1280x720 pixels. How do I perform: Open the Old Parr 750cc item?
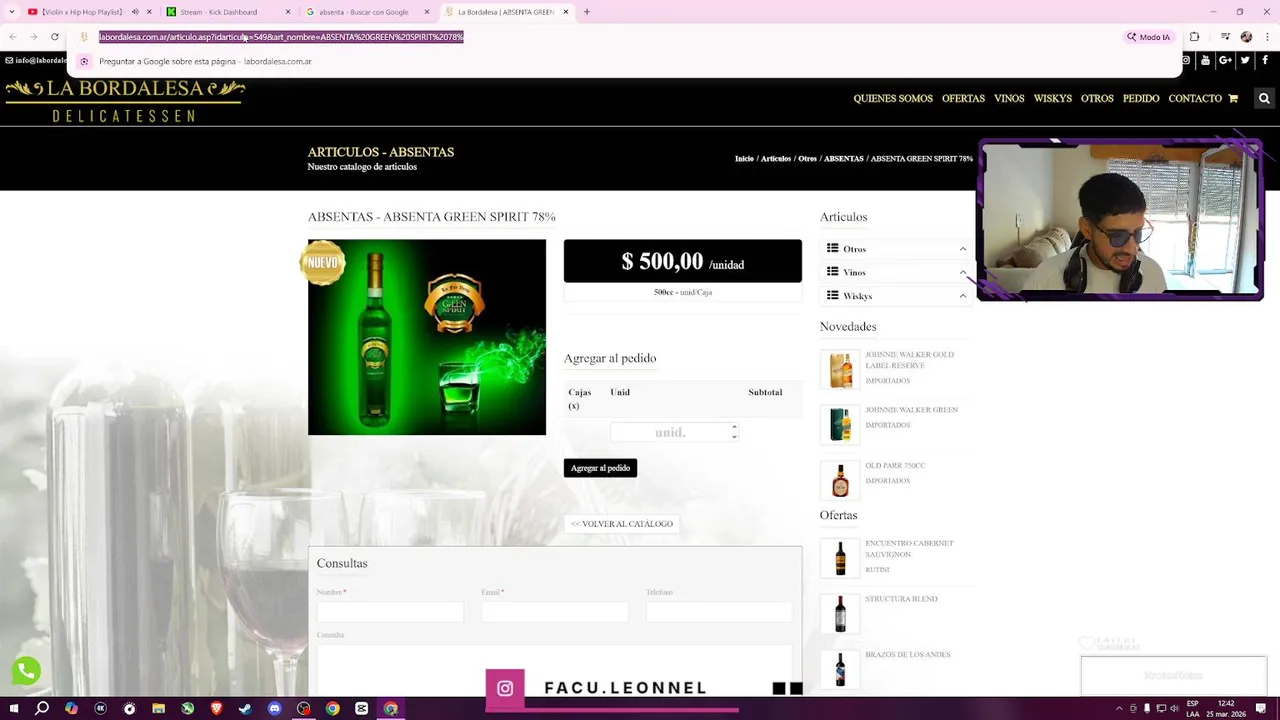(x=895, y=466)
